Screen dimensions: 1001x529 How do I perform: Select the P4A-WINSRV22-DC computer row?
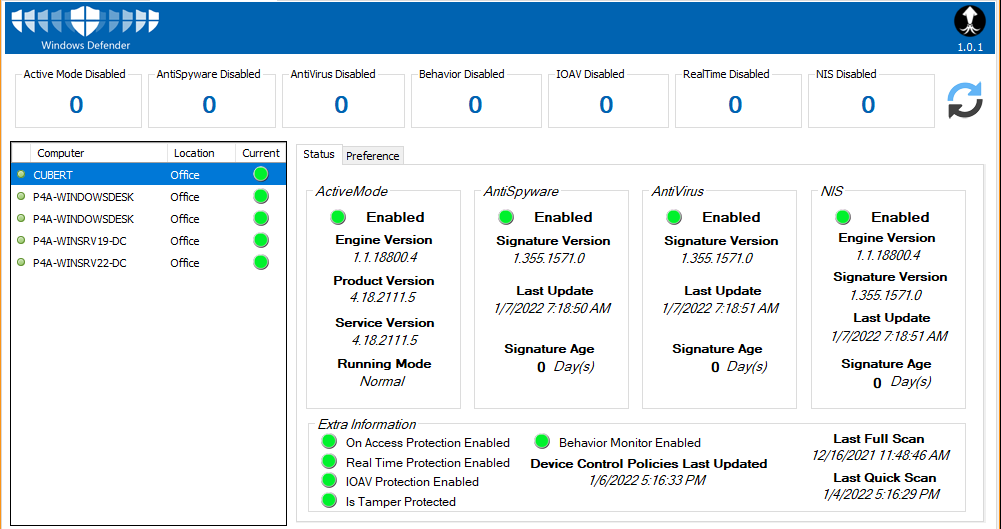coord(149,262)
